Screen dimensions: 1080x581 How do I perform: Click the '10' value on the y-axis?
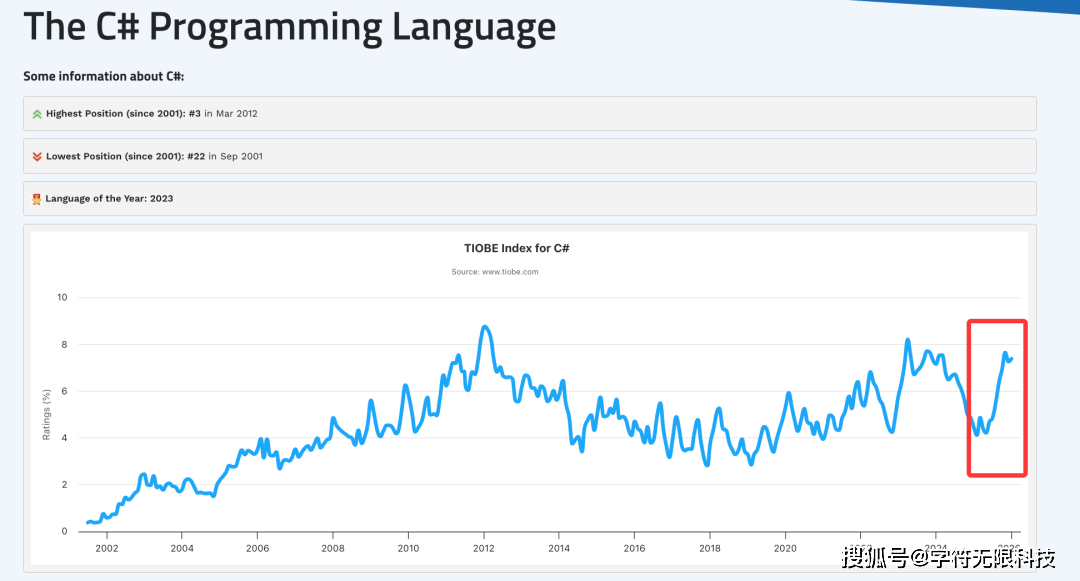61,297
